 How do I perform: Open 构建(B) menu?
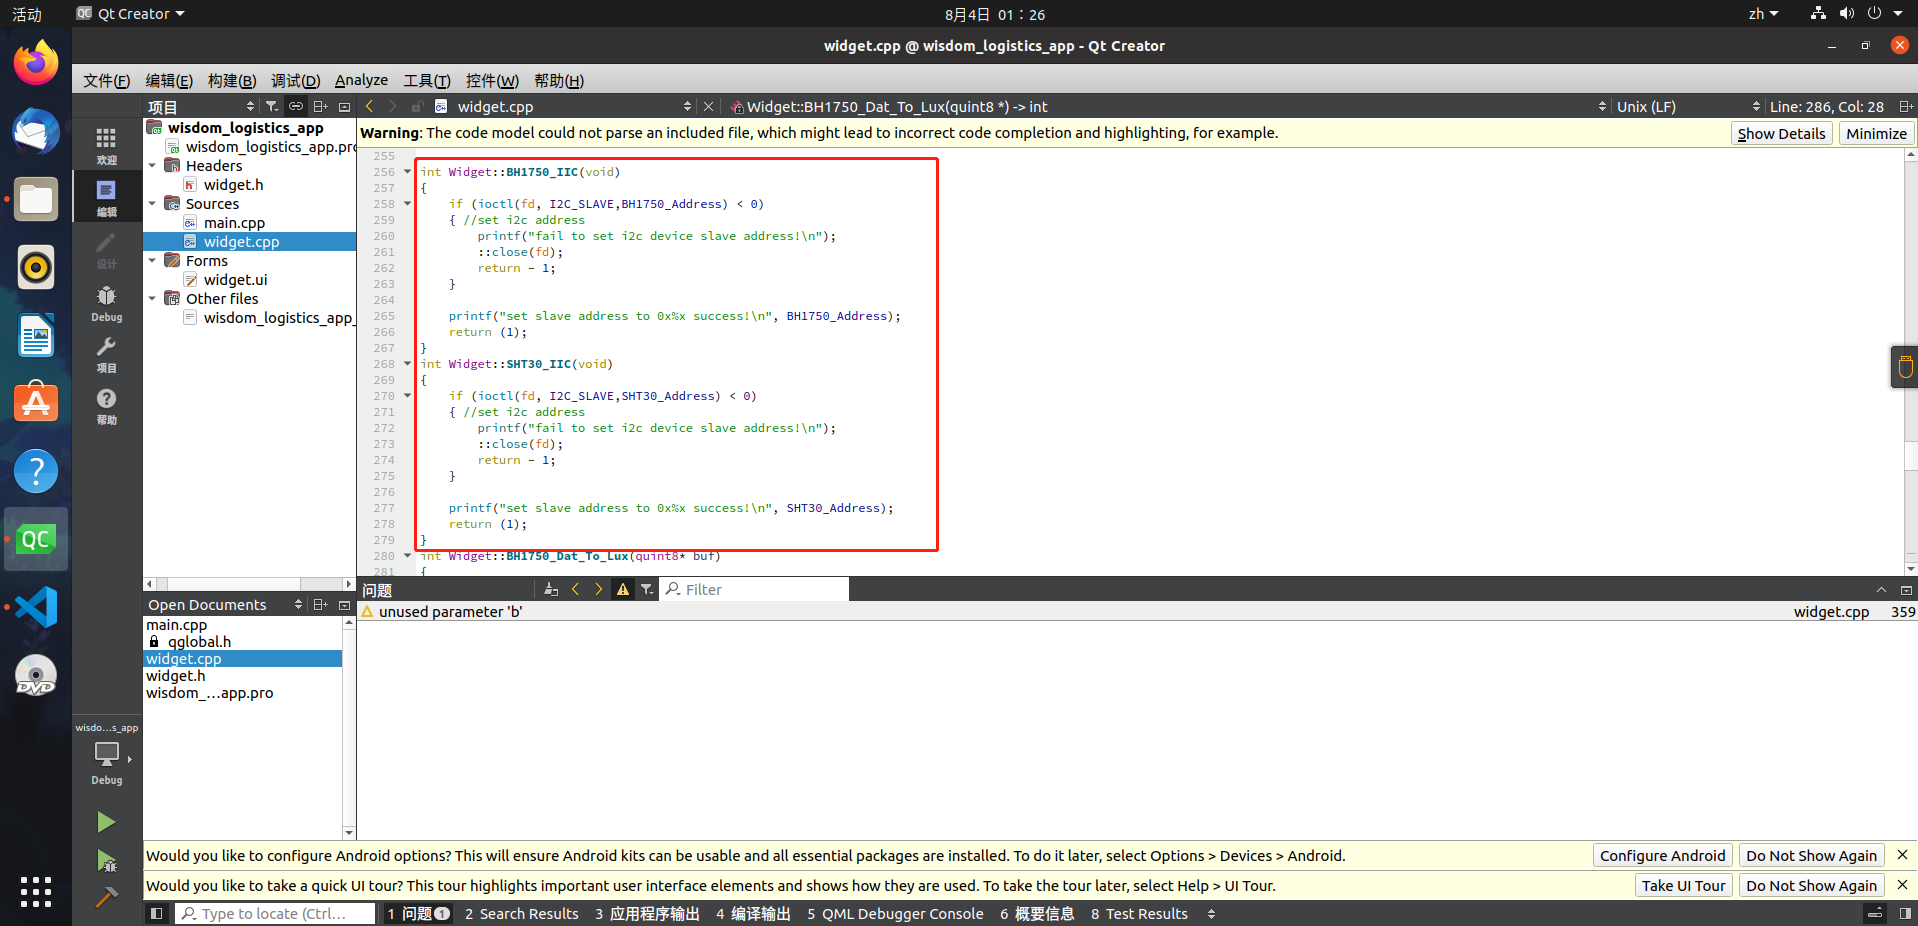[232, 80]
